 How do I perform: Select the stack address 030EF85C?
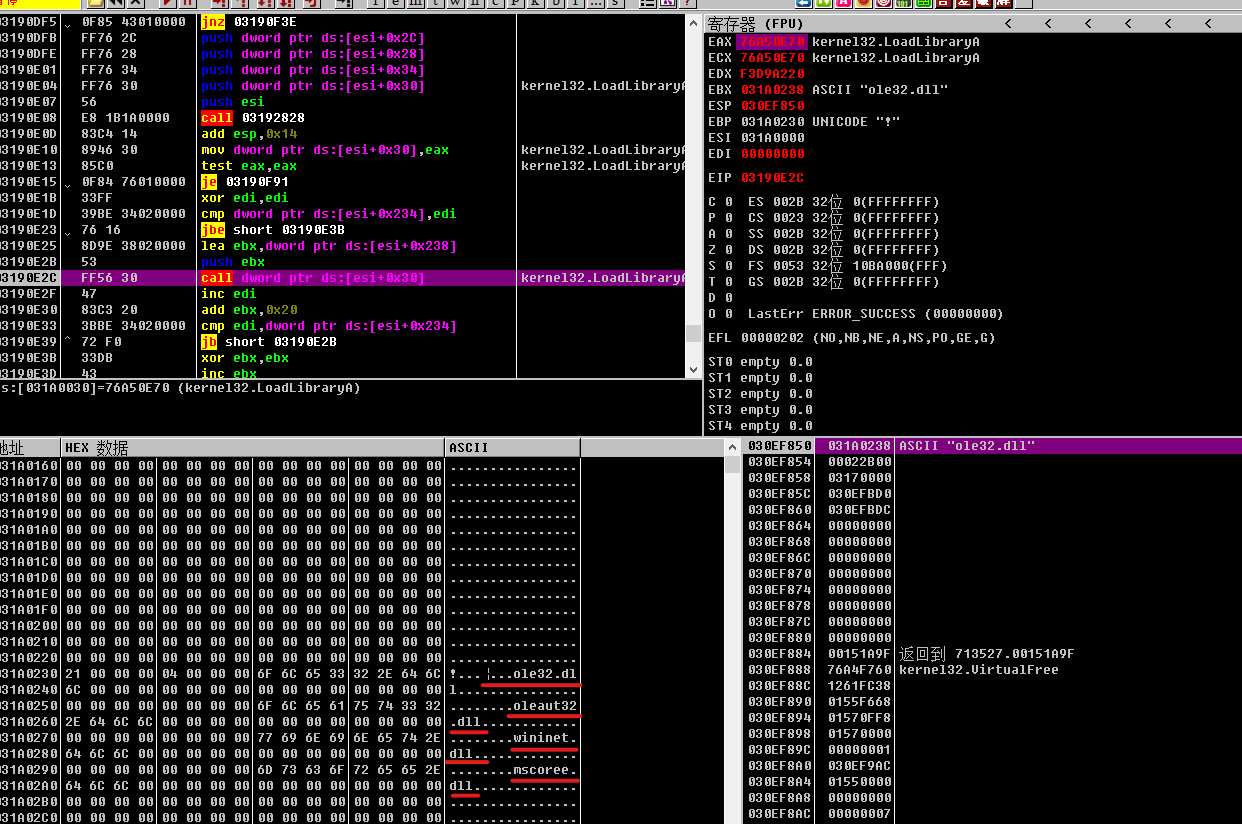pos(780,494)
